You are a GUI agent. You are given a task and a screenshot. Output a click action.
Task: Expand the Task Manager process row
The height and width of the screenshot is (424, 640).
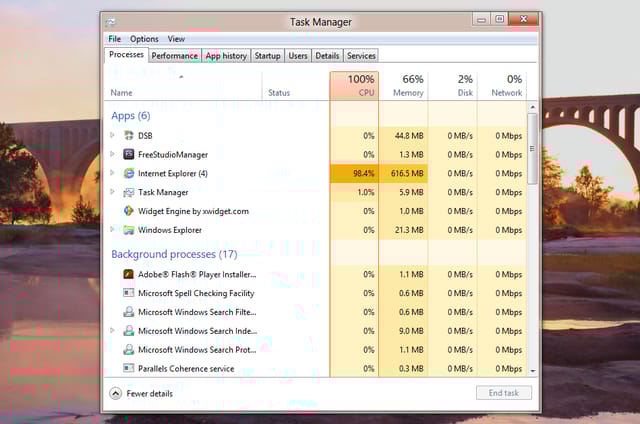[112, 192]
